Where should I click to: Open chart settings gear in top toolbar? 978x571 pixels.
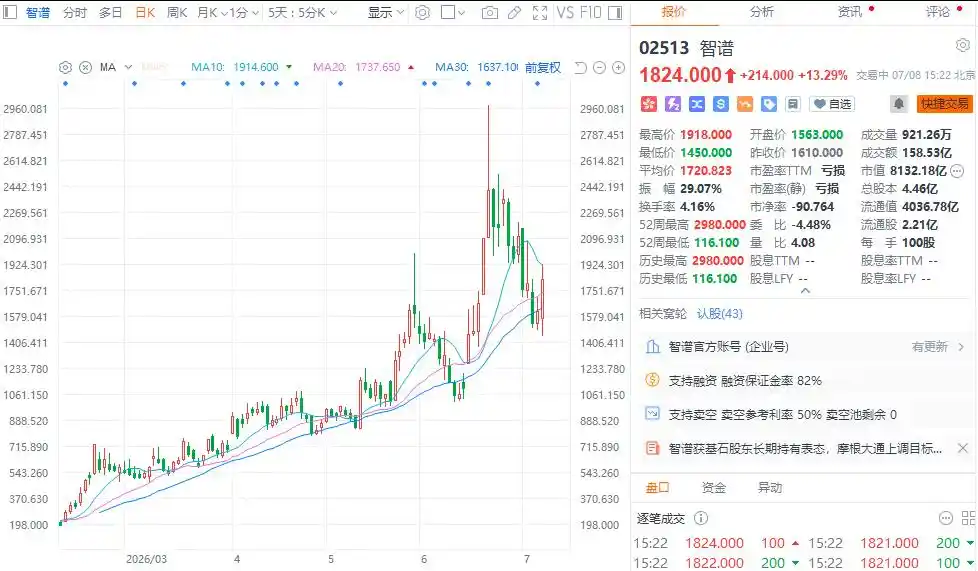pyautogui.click(x=422, y=12)
